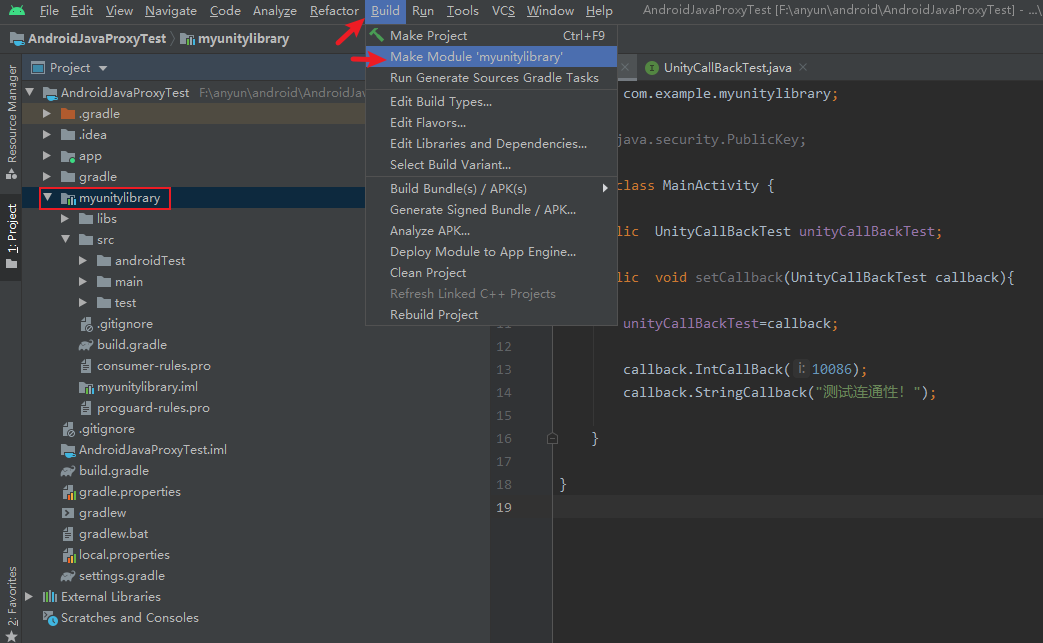Click the proguard-rules.pro file icon
This screenshot has height=643, width=1043.
click(86, 408)
